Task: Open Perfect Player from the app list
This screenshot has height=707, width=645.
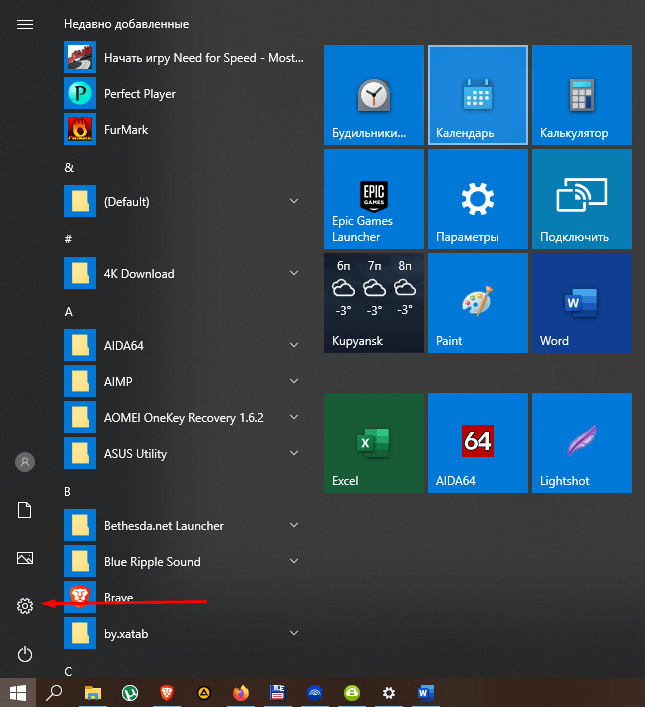Action: (185, 93)
